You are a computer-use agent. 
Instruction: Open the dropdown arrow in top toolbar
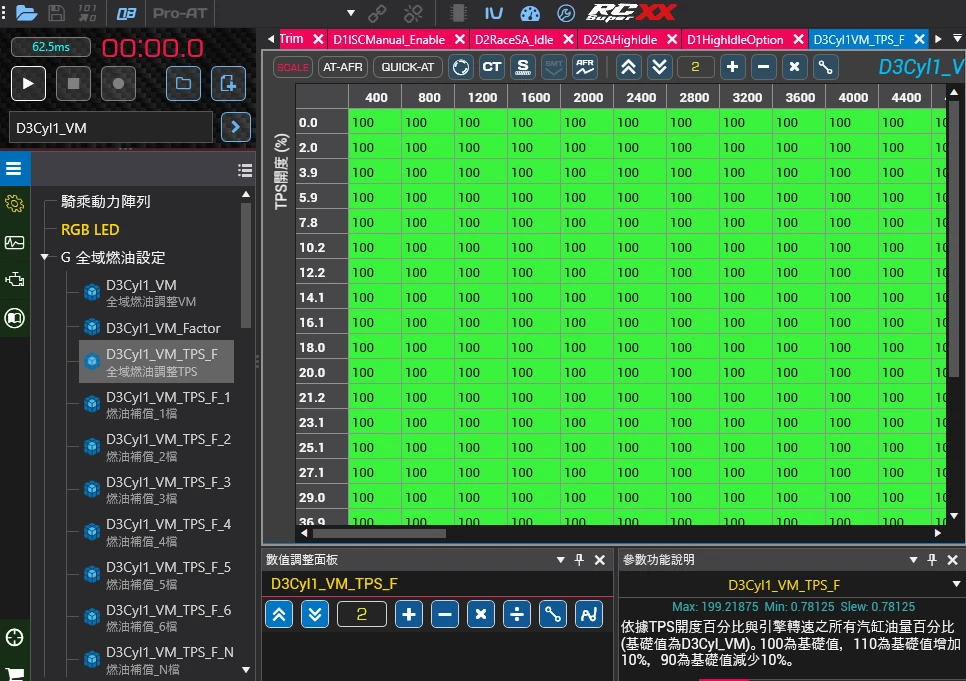pos(351,13)
